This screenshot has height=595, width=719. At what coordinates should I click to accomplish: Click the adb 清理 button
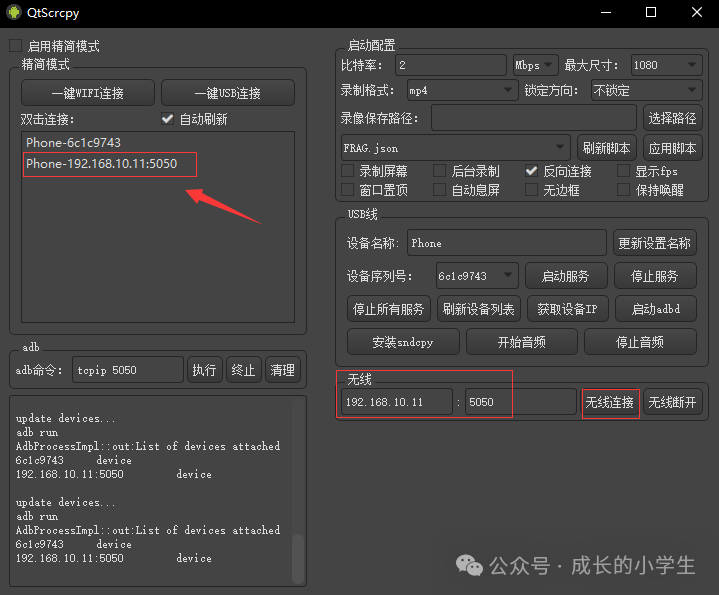tap(282, 369)
